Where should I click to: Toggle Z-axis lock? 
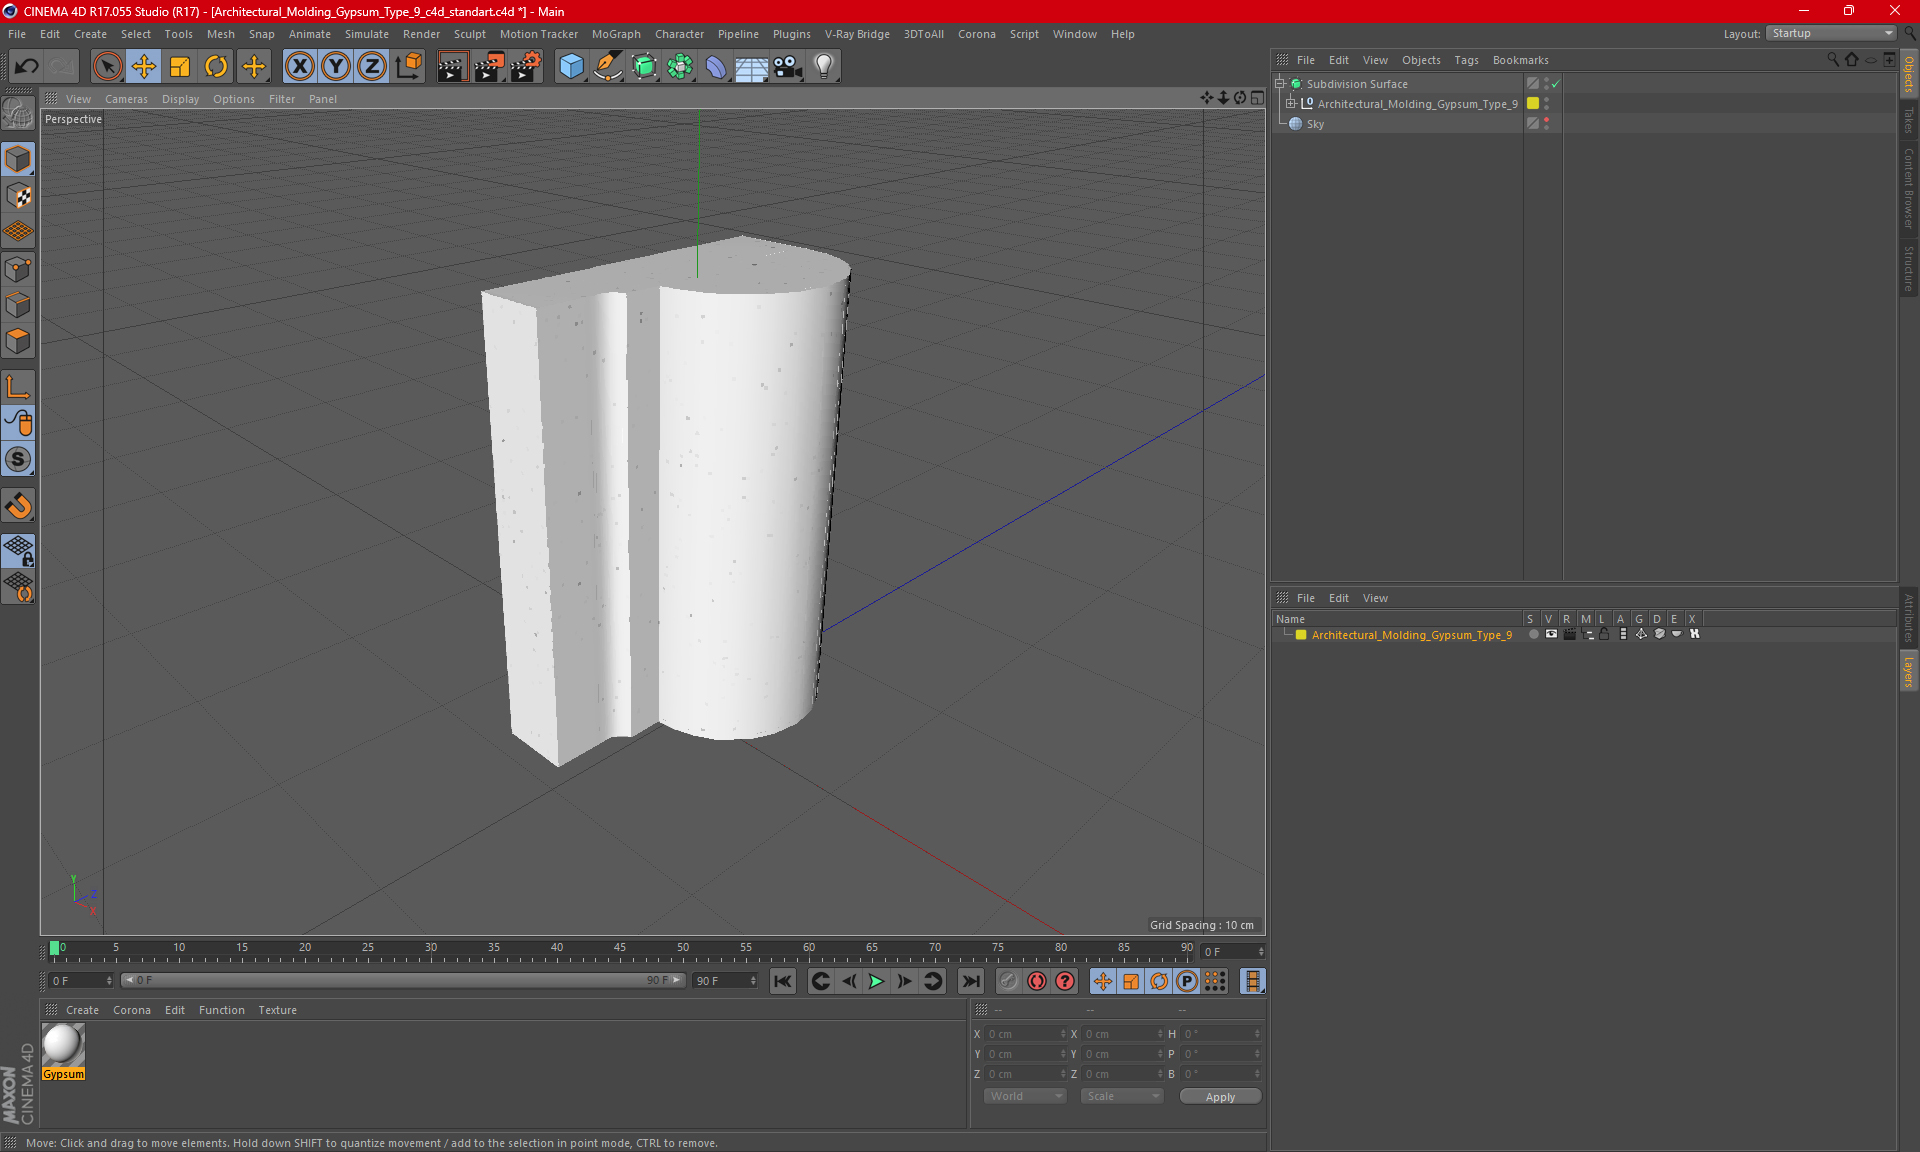click(x=372, y=66)
